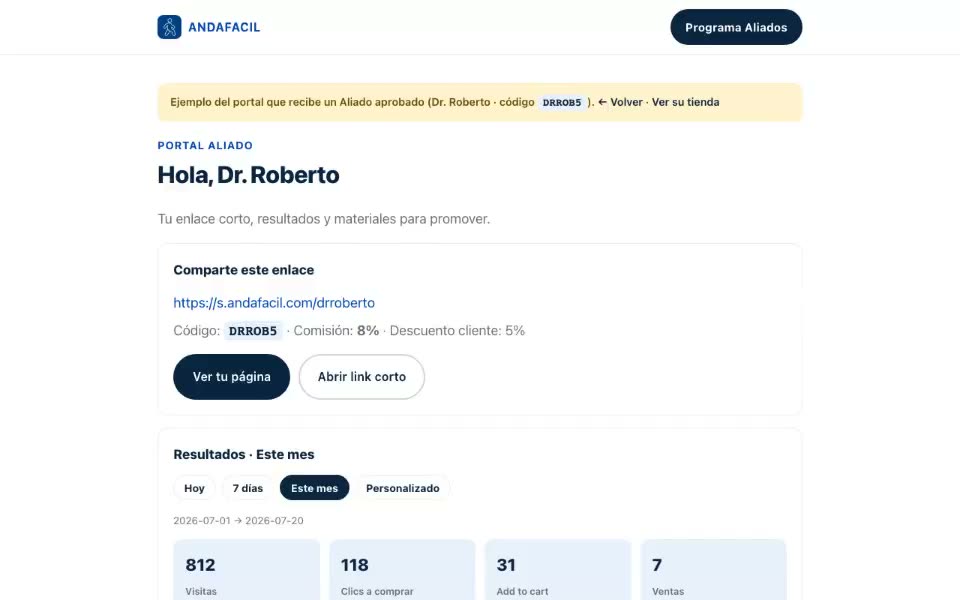Select the 7 días period filter
This screenshot has width=960, height=600.
pyautogui.click(x=247, y=488)
